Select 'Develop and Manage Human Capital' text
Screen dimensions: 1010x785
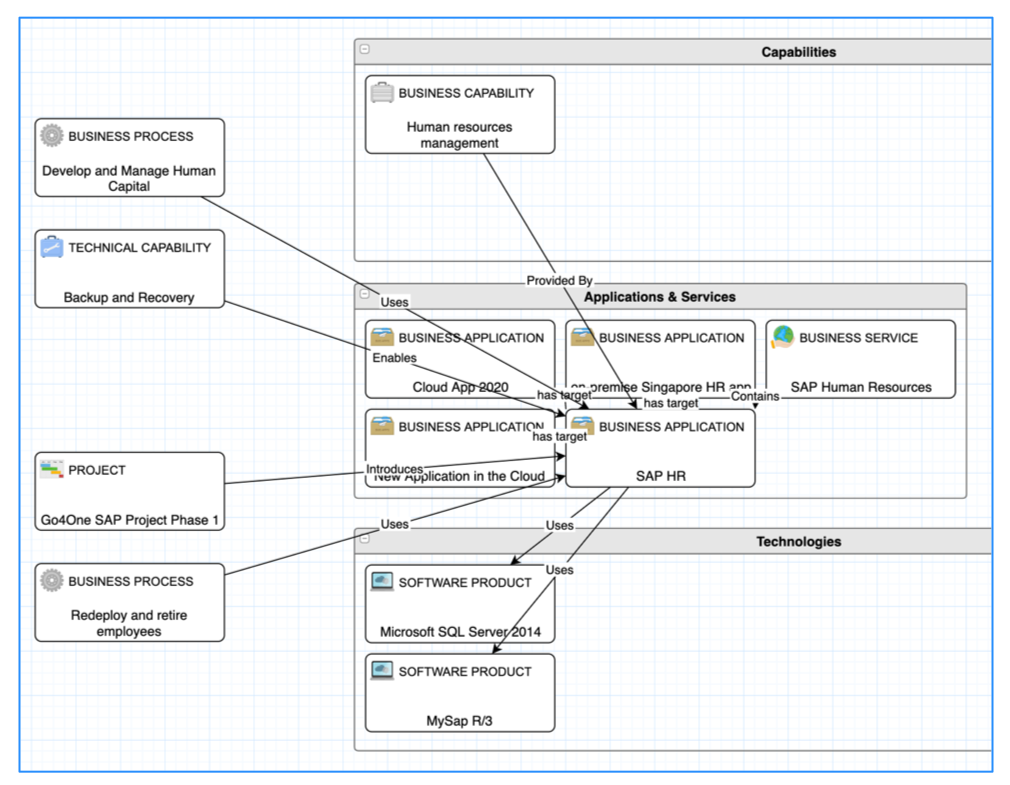129,178
